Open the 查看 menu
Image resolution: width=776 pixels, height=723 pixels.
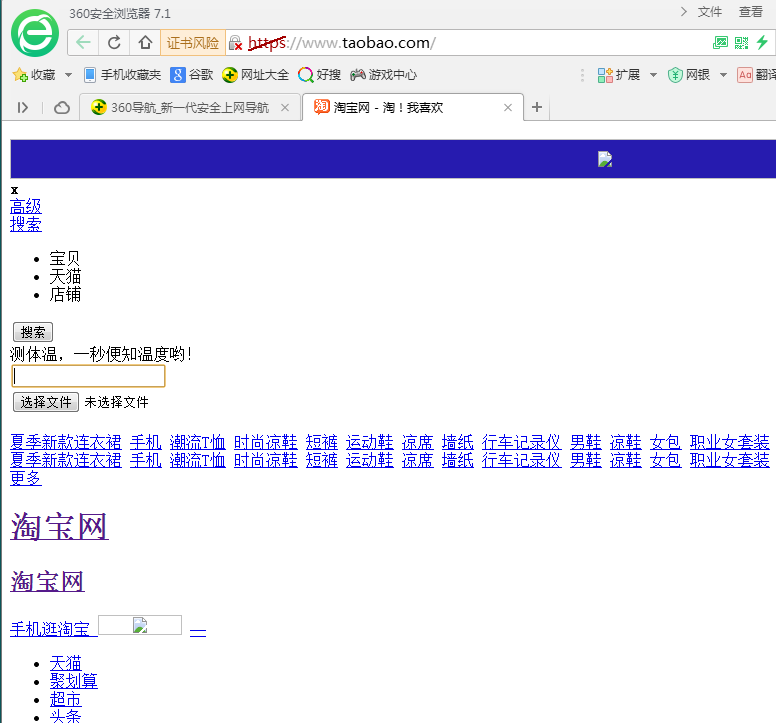(x=751, y=12)
